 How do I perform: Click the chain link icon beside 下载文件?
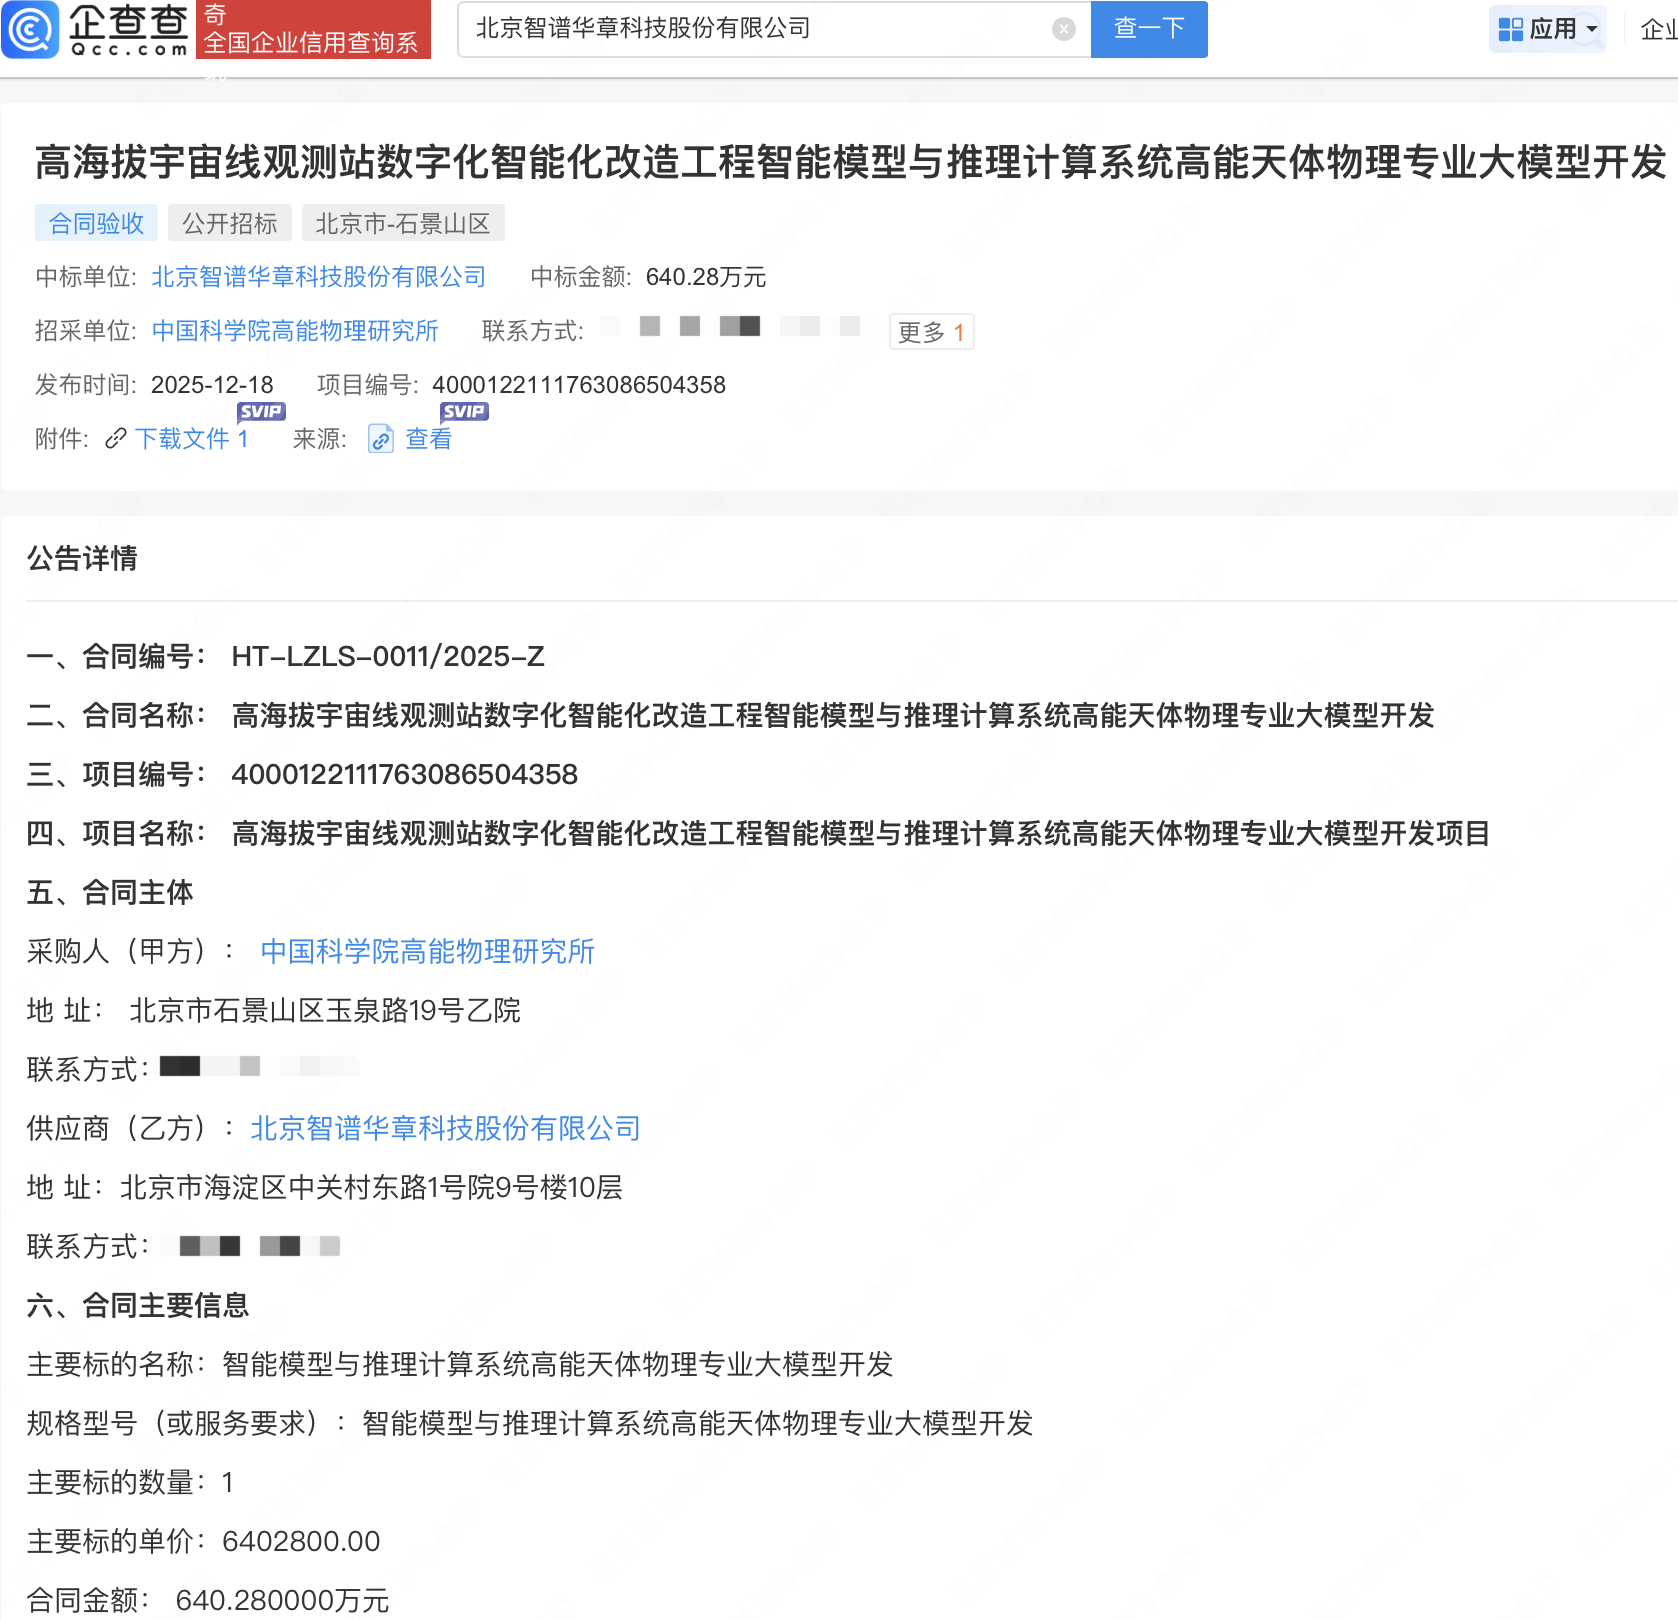point(116,438)
